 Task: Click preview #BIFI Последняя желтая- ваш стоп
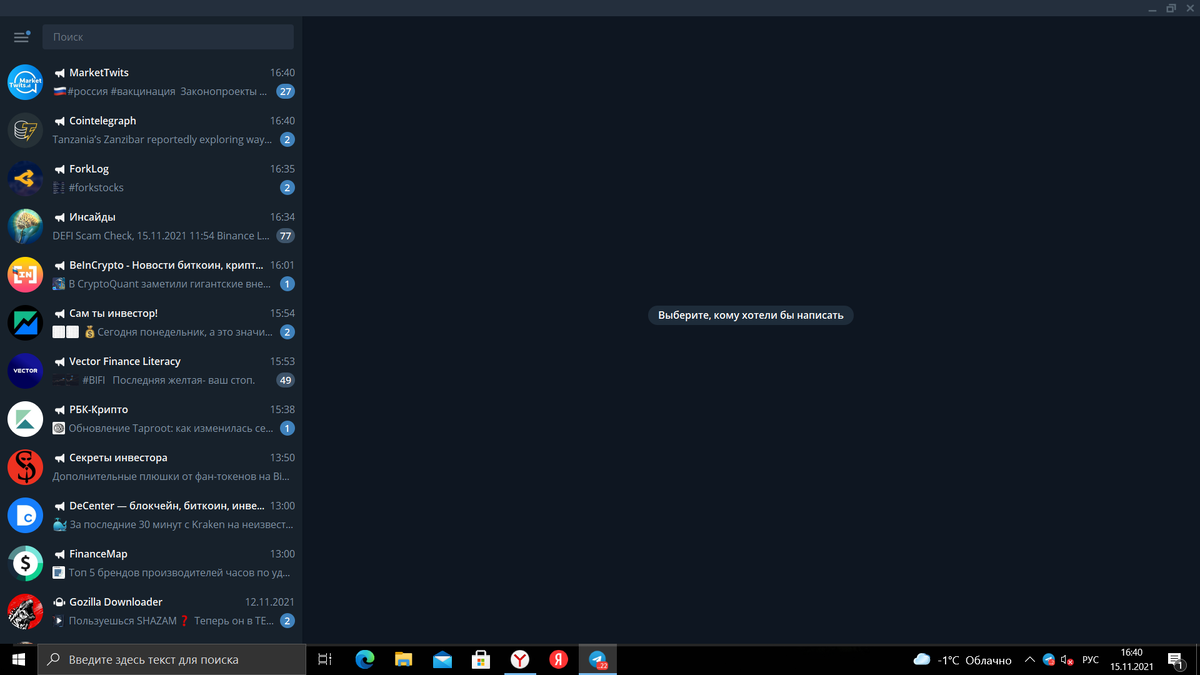tap(168, 380)
